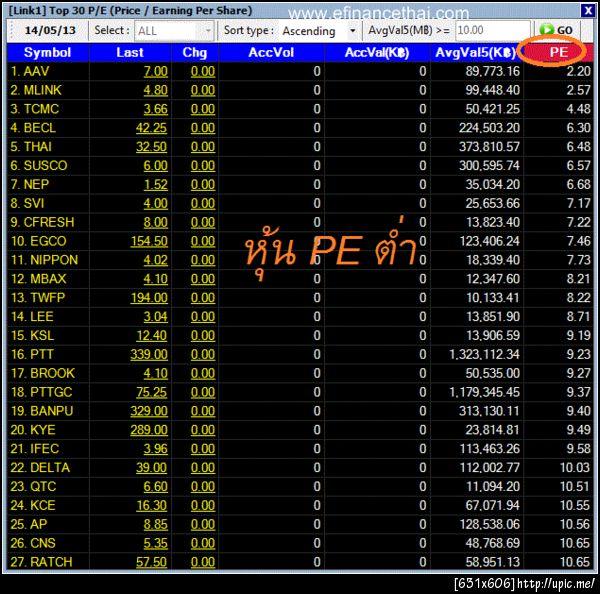Click the last price 7.00 of AAV
This screenshot has height=594, width=600.
[x=155, y=71]
